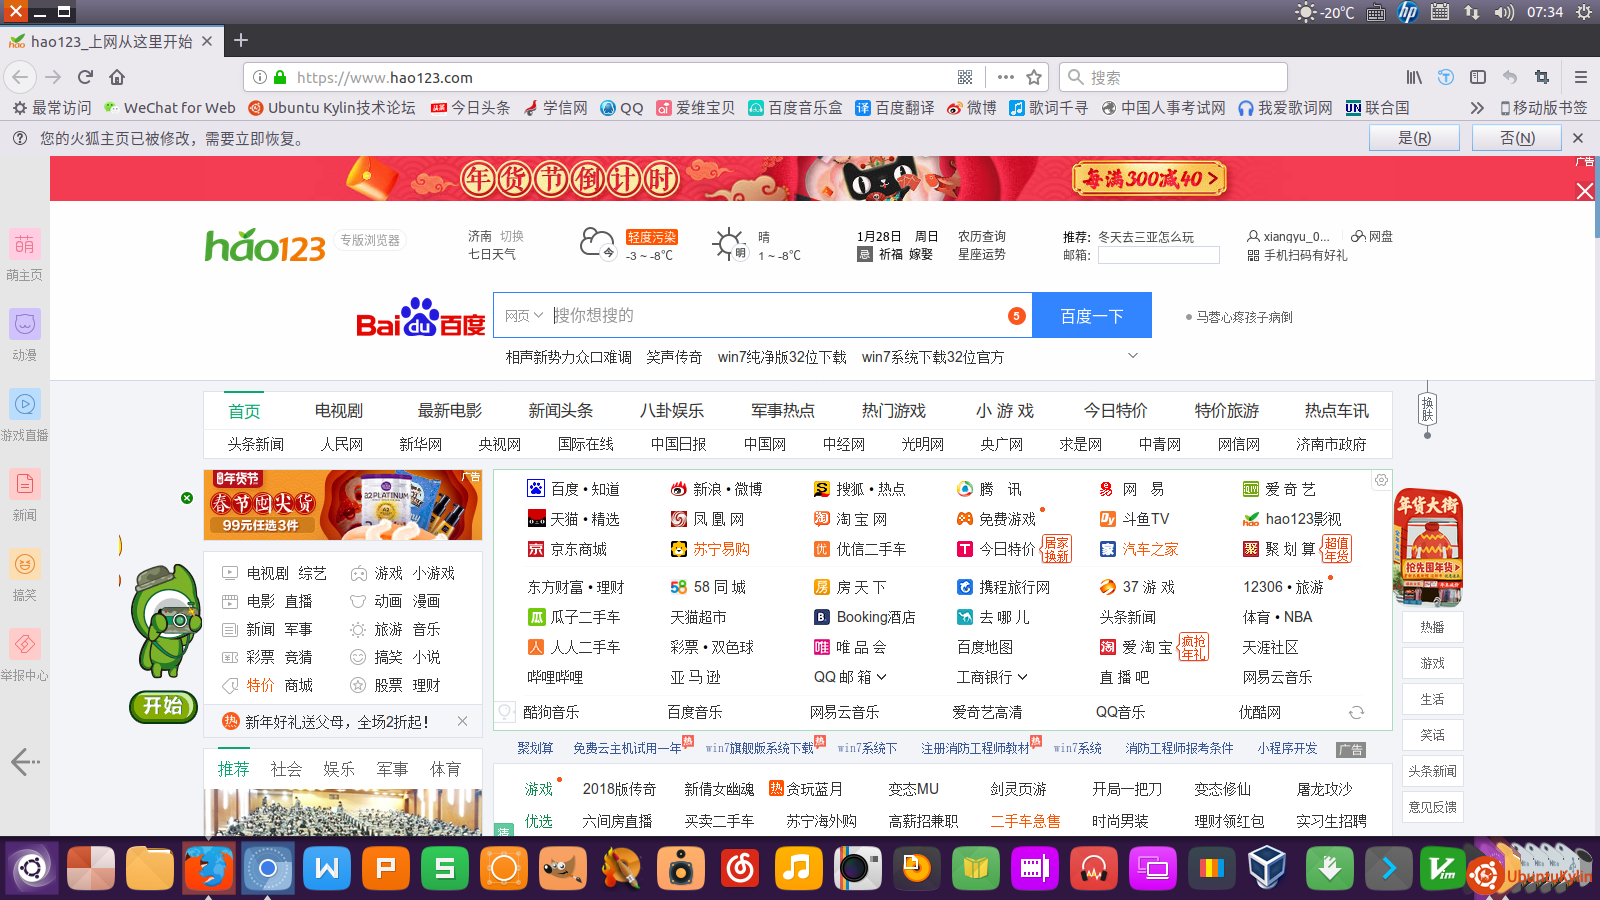The image size is (1600, 900).
Task: Click the page vertical scrollbar
Action: click(x=1597, y=198)
